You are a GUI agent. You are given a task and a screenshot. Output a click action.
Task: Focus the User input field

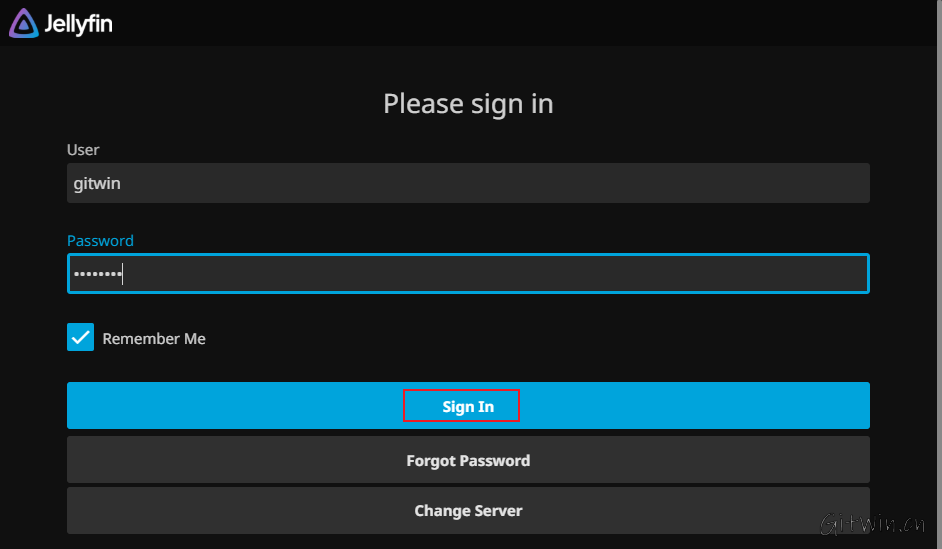coord(468,184)
